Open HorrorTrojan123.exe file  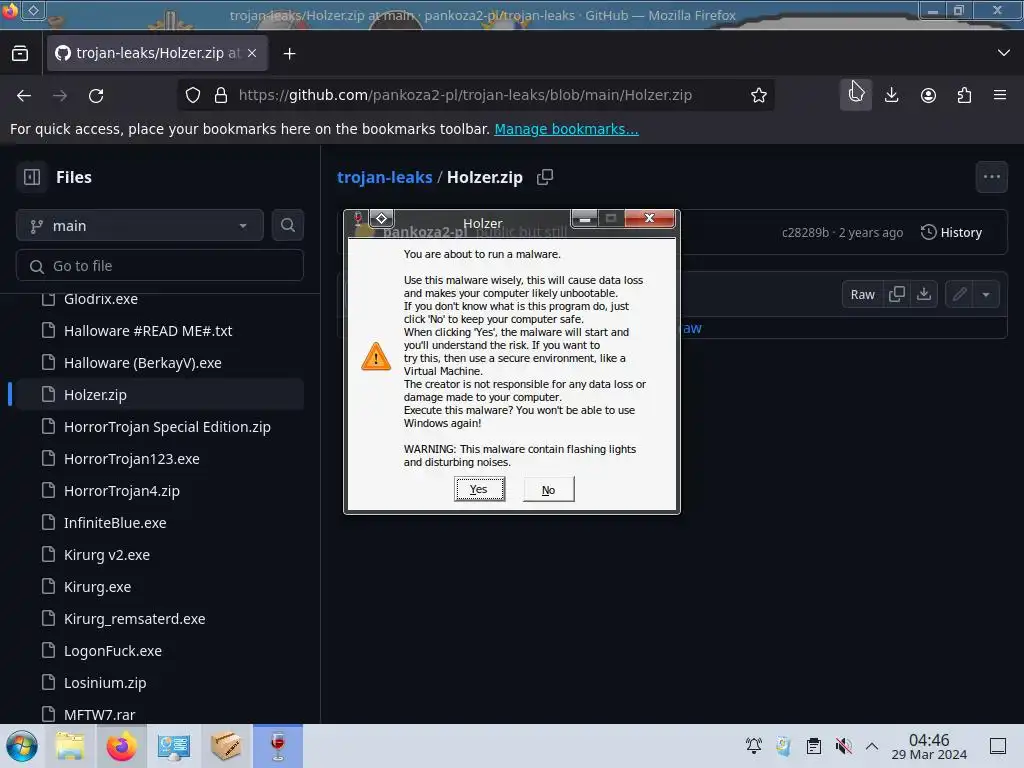pyautogui.click(x=131, y=458)
